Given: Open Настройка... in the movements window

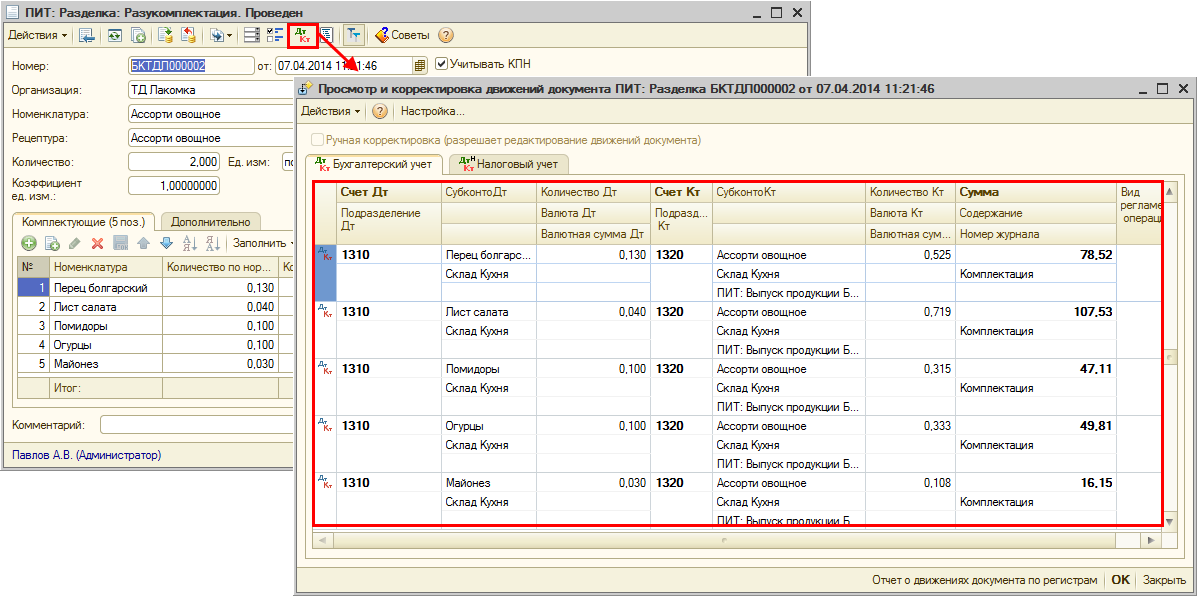Looking at the screenshot, I should 433,111.
